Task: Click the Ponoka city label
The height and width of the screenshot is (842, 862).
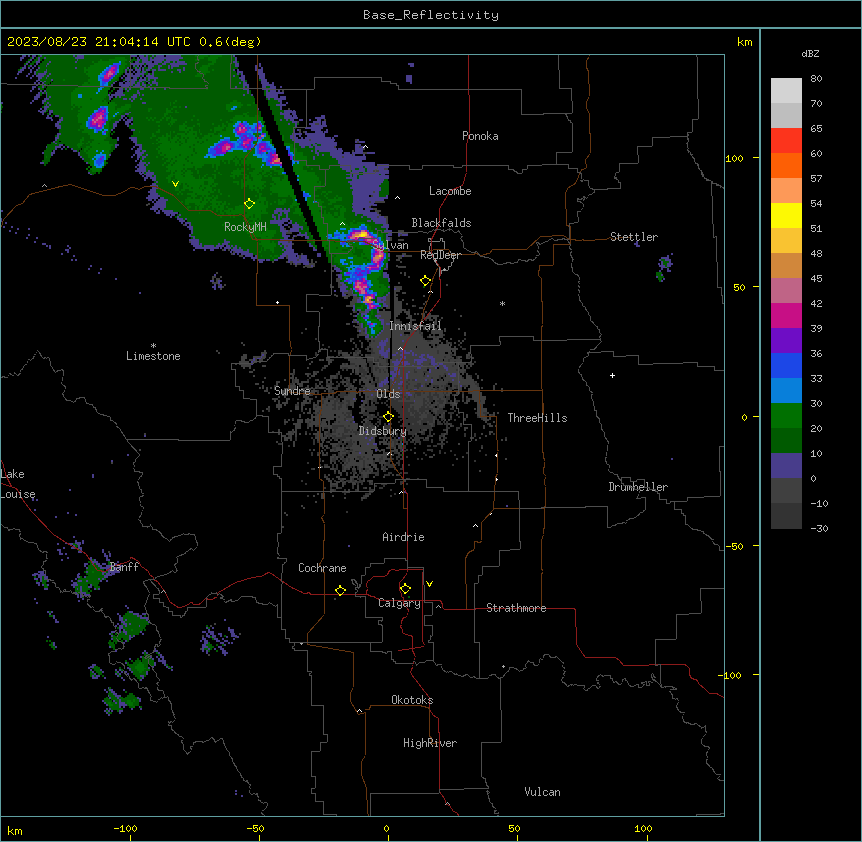Action: 480,136
